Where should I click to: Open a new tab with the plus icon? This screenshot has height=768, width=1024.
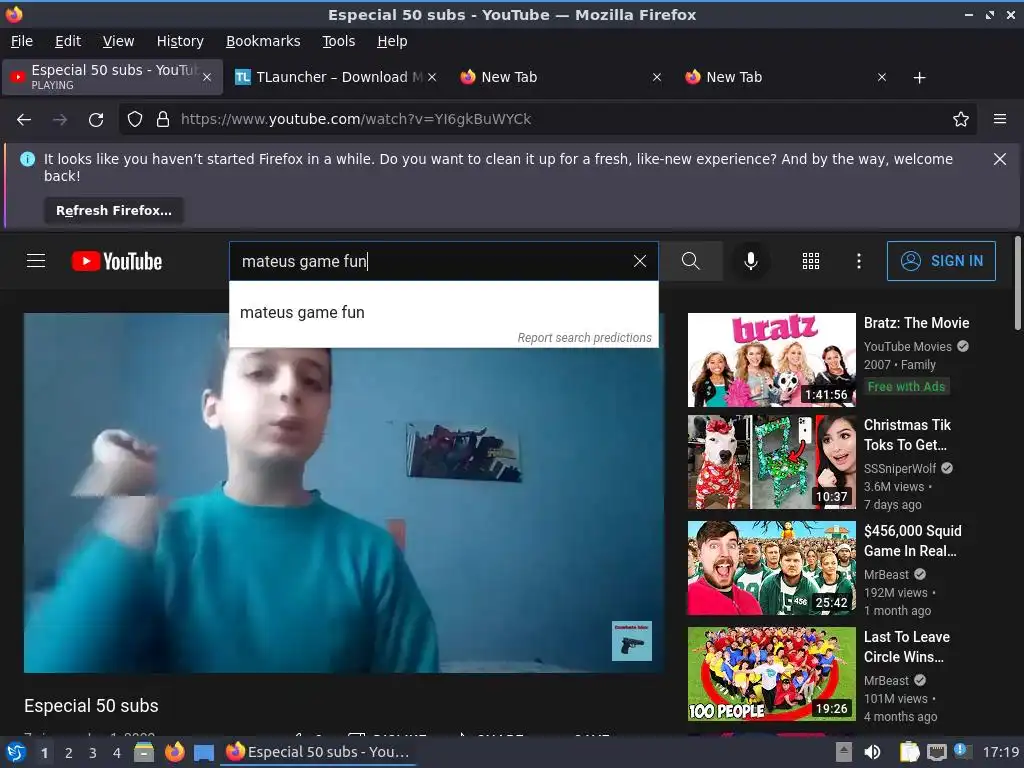tap(920, 78)
